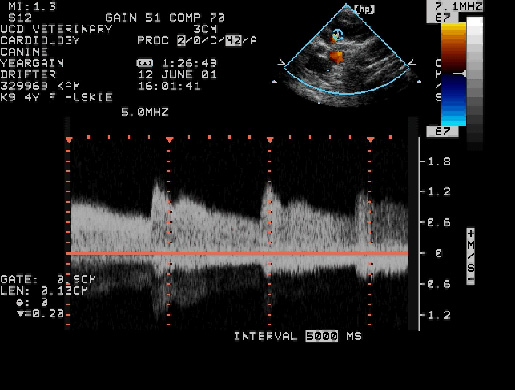Screen dimensions: 515x390
Task: Click the INTERVAL label
Action: pyautogui.click(x=265, y=336)
